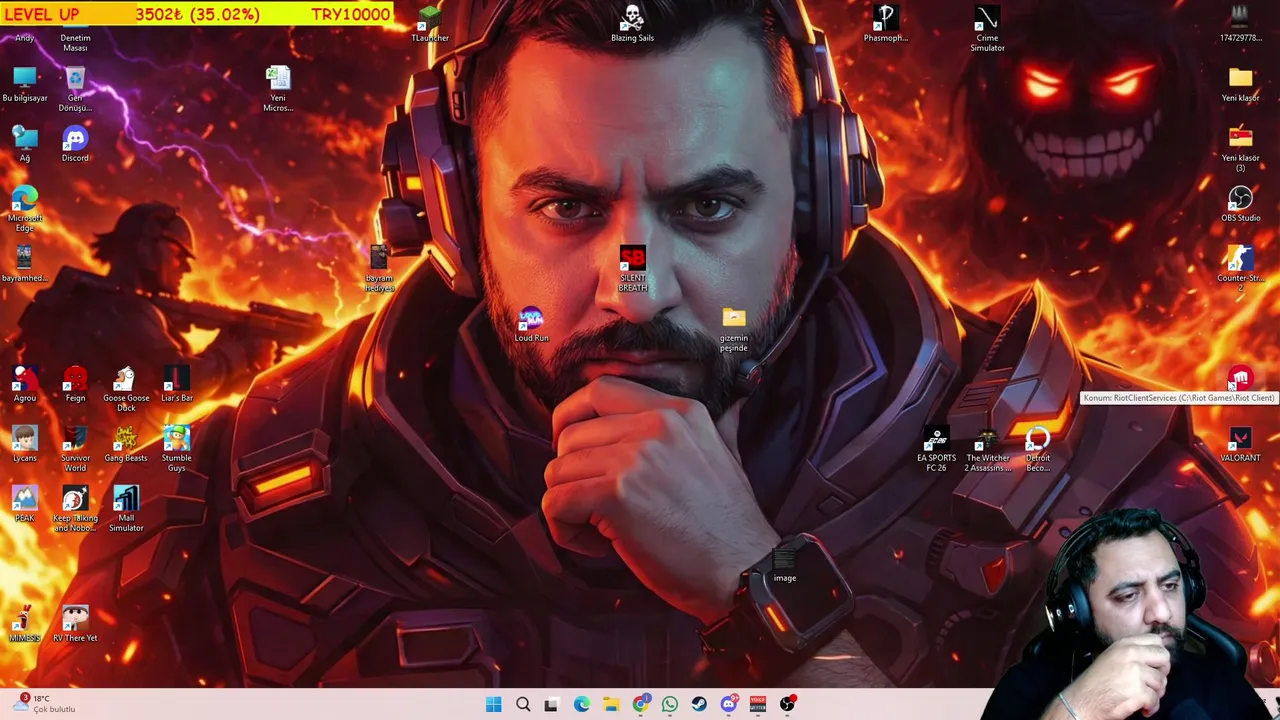1280x720 pixels.
Task: Click the taskbar Search magnifier
Action: 523,704
